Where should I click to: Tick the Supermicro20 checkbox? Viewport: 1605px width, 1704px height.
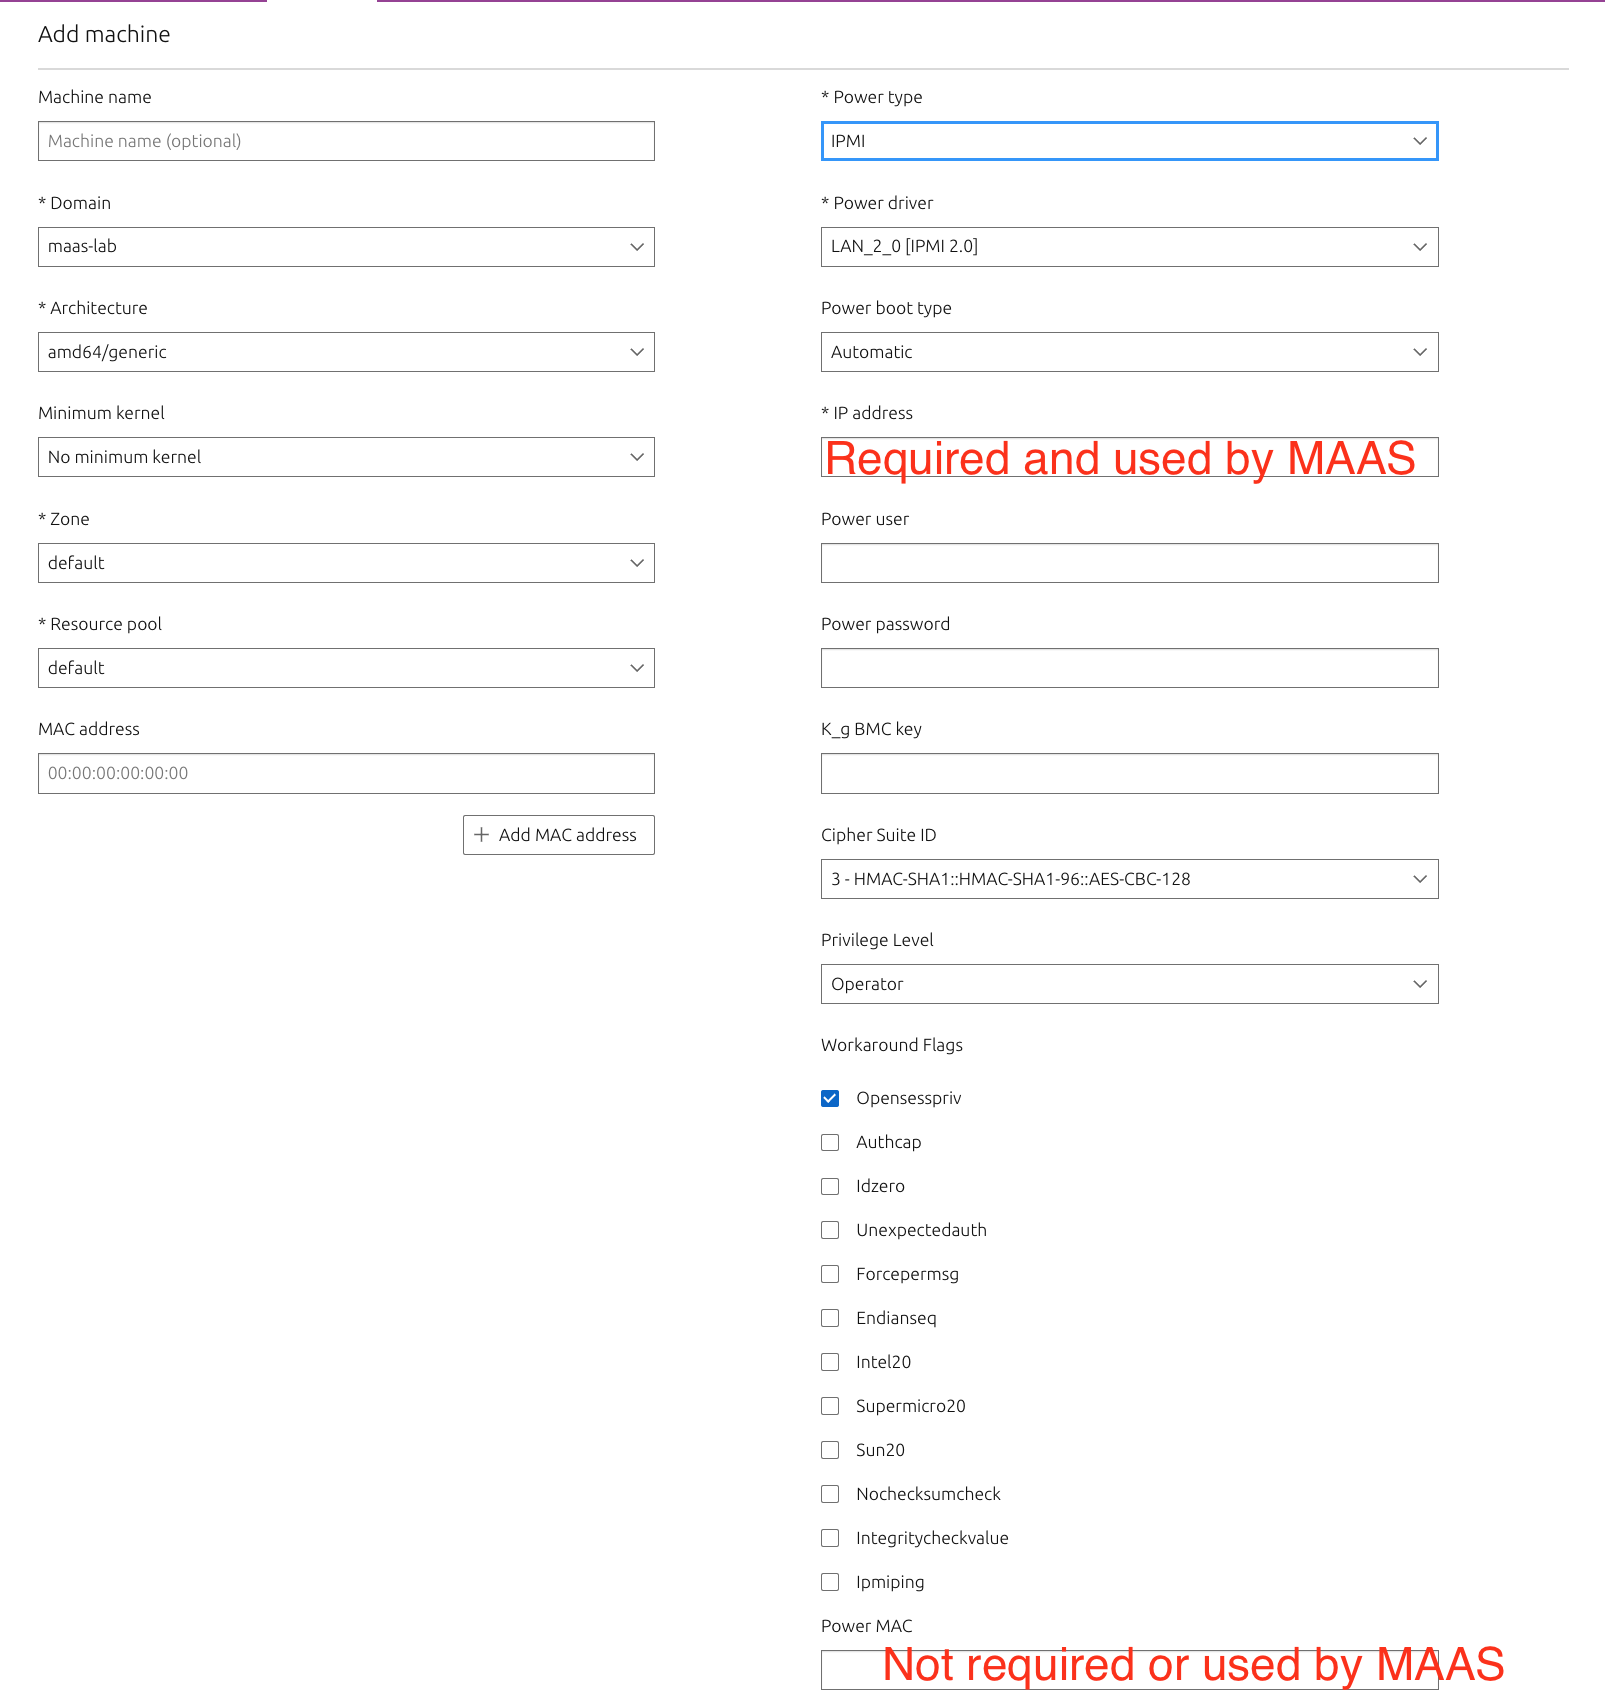(830, 1406)
